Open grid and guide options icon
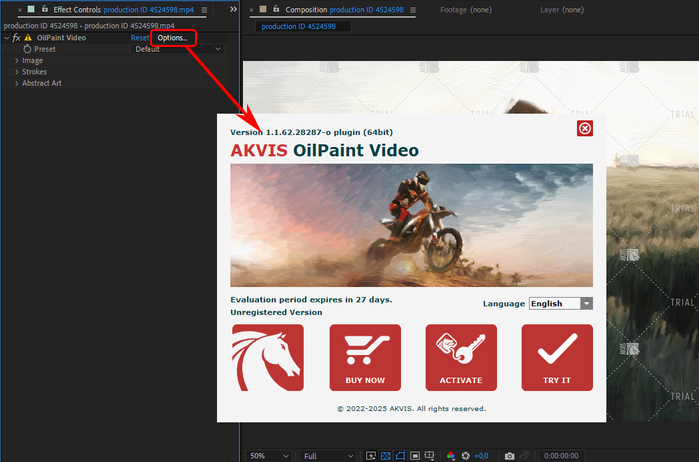Viewport: 699px width, 462px height. (x=429, y=456)
